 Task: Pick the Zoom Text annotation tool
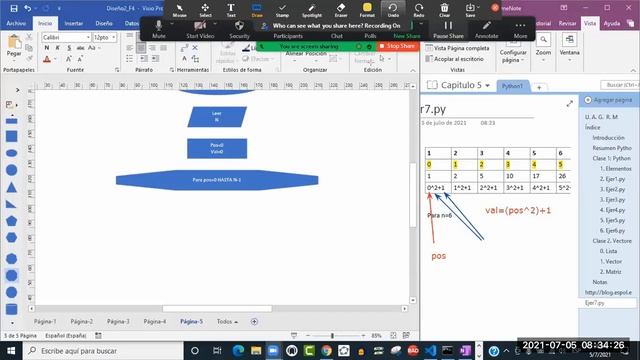pyautogui.click(x=231, y=10)
